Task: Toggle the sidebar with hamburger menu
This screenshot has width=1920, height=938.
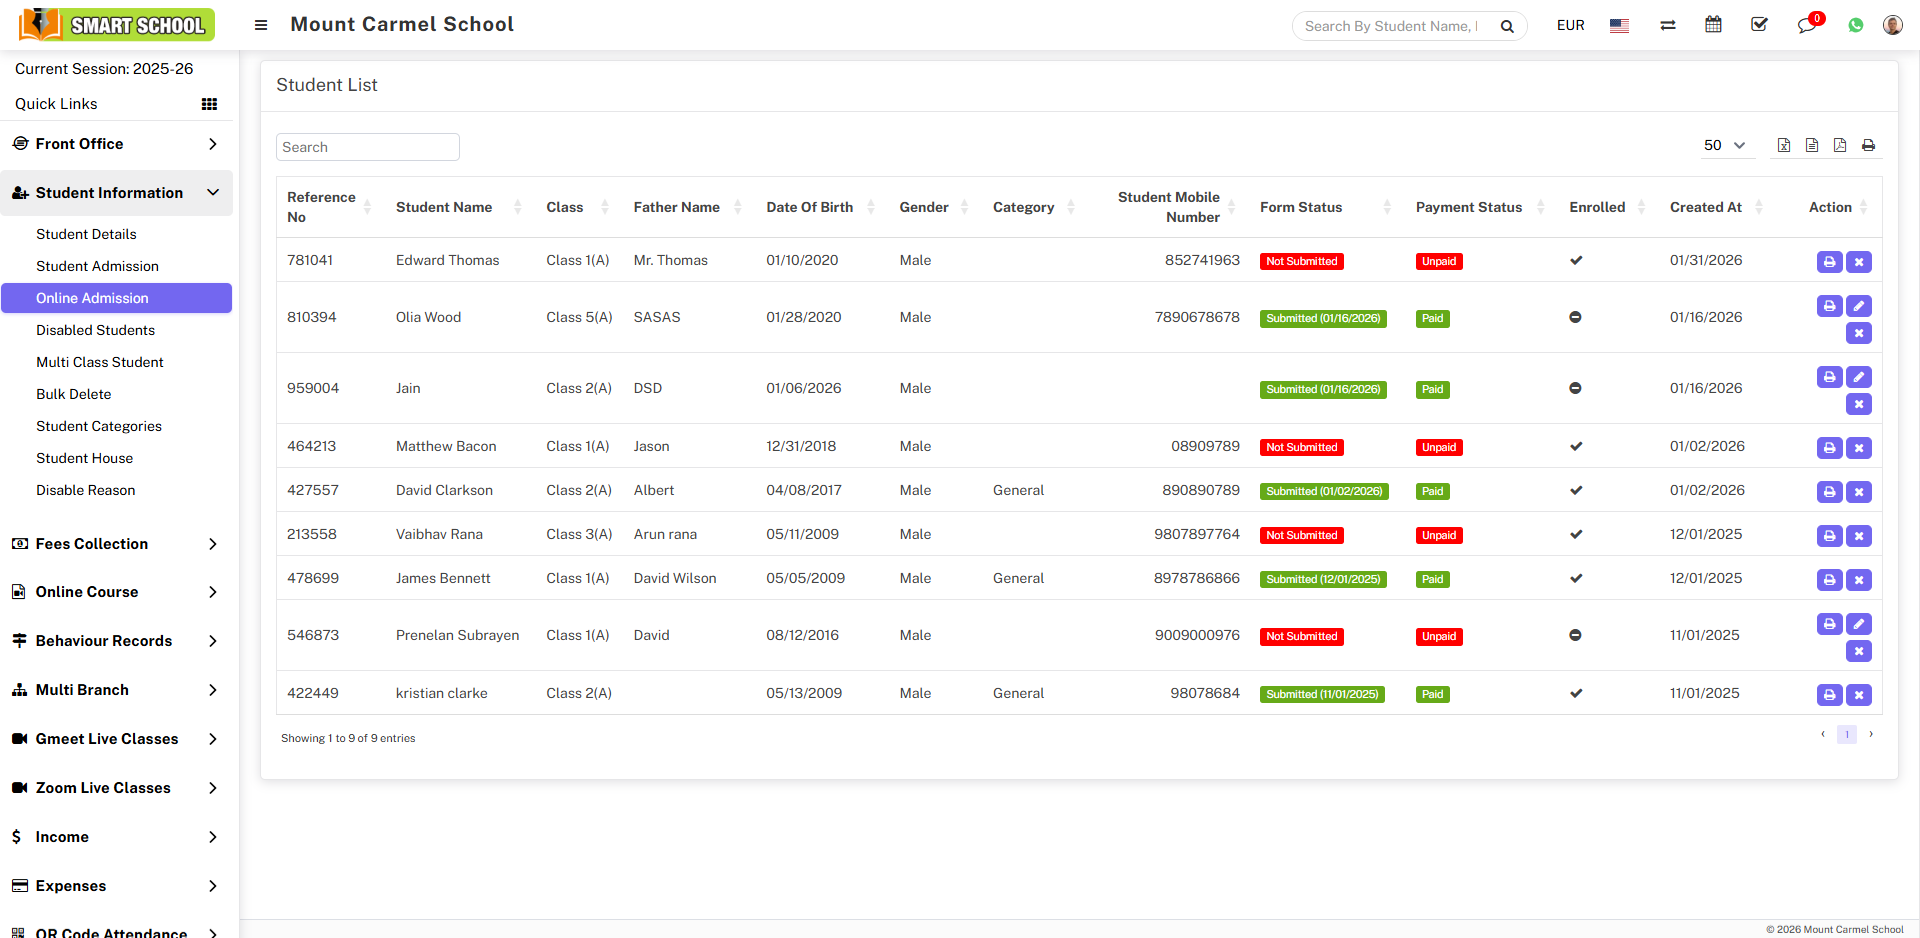Action: [x=261, y=25]
